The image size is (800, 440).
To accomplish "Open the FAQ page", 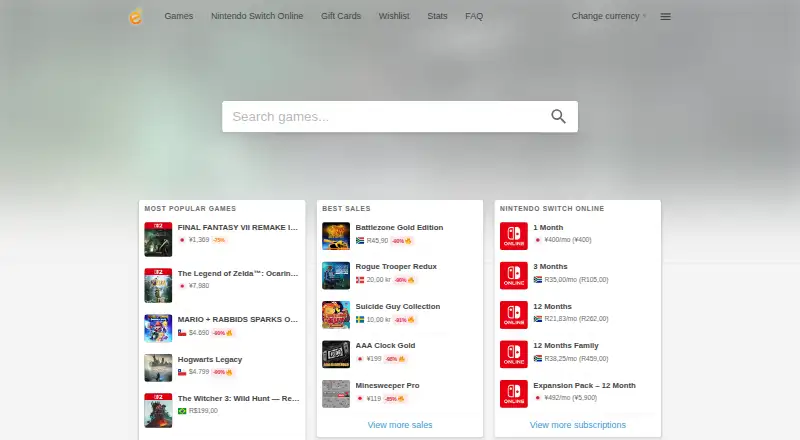I will pos(474,16).
